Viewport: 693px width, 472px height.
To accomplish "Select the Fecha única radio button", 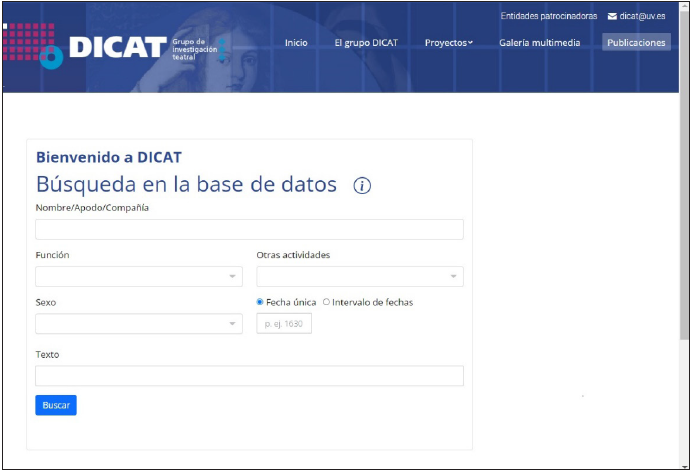I will (x=261, y=302).
